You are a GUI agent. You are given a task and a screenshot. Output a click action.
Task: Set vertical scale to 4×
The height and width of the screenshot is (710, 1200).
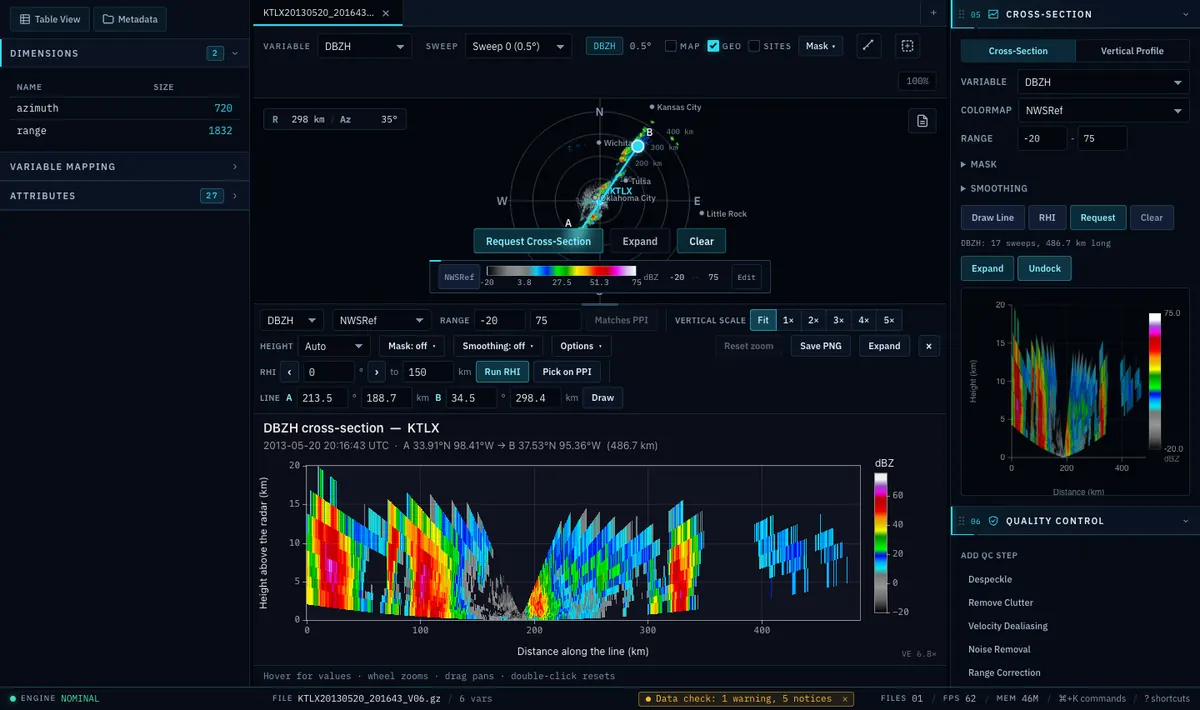point(863,320)
